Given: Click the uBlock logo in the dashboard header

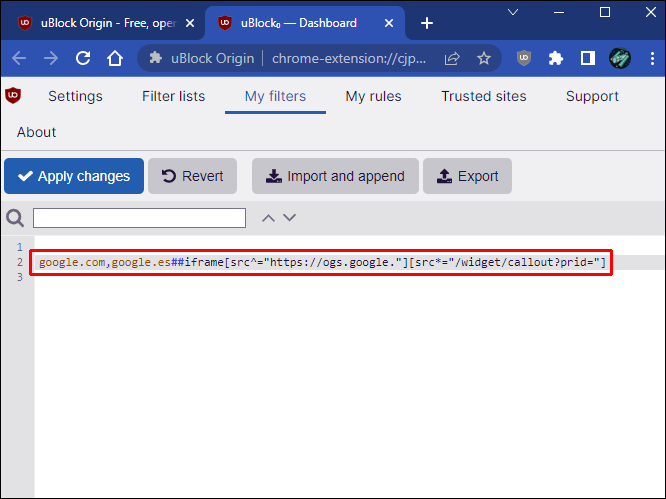Looking at the screenshot, I should click(x=13, y=96).
